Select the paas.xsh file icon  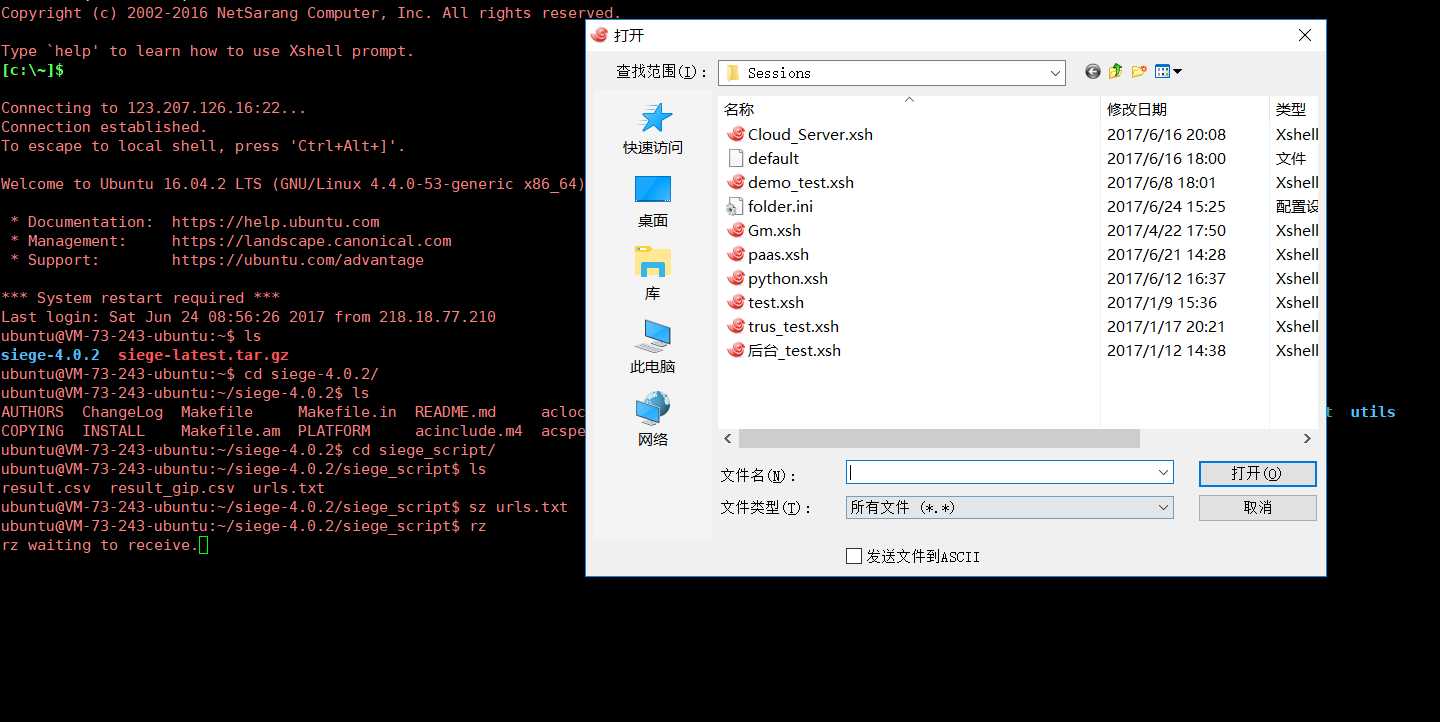(735, 254)
